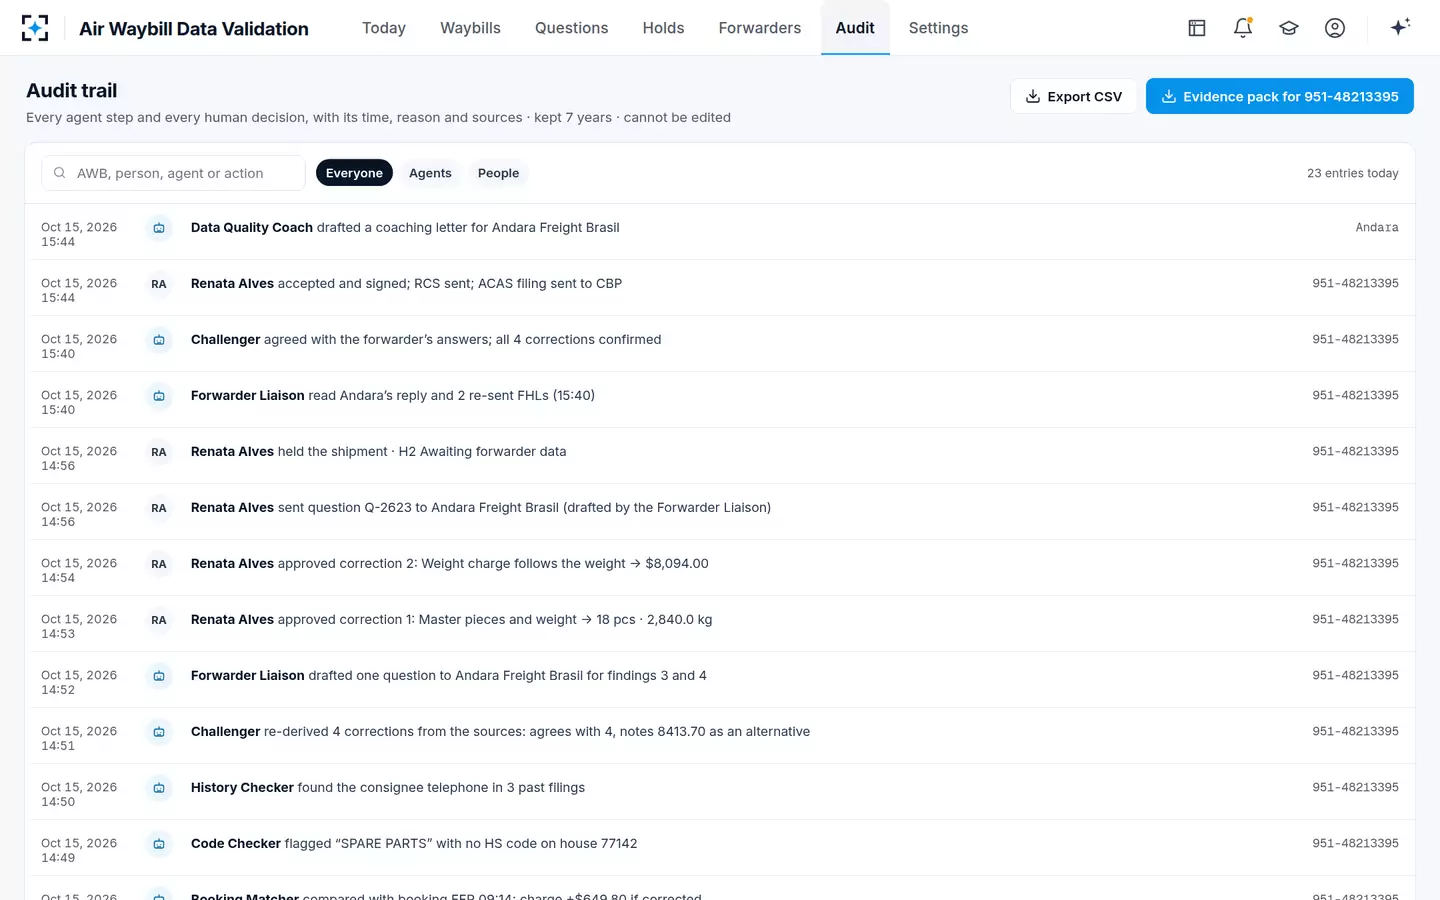Click RA avatar on sent question Q-2623 row

pos(159,508)
